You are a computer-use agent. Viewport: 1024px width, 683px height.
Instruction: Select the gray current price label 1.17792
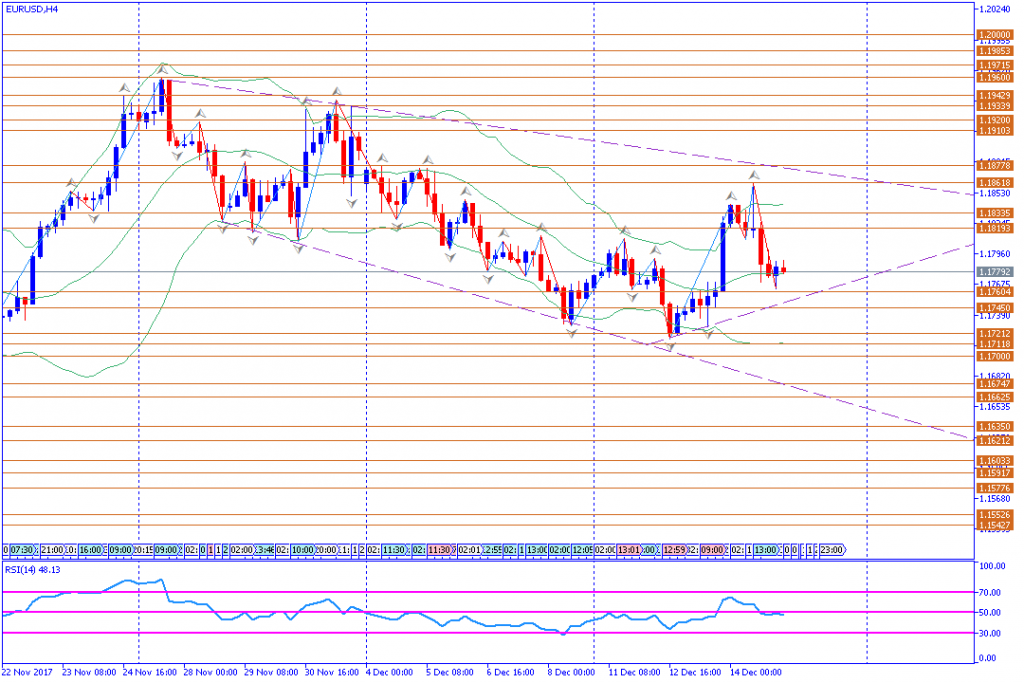pyautogui.click(x=996, y=271)
